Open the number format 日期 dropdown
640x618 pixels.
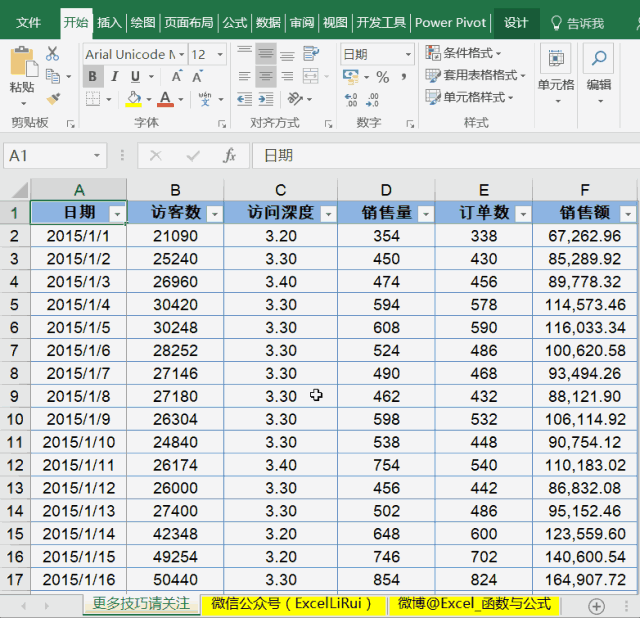pos(408,55)
